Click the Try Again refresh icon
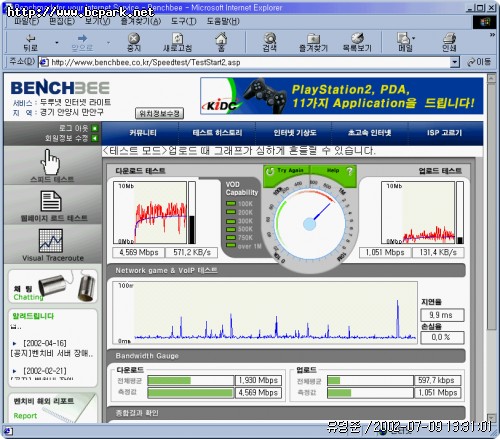Viewport: 500px width, 439px height. coord(269,171)
